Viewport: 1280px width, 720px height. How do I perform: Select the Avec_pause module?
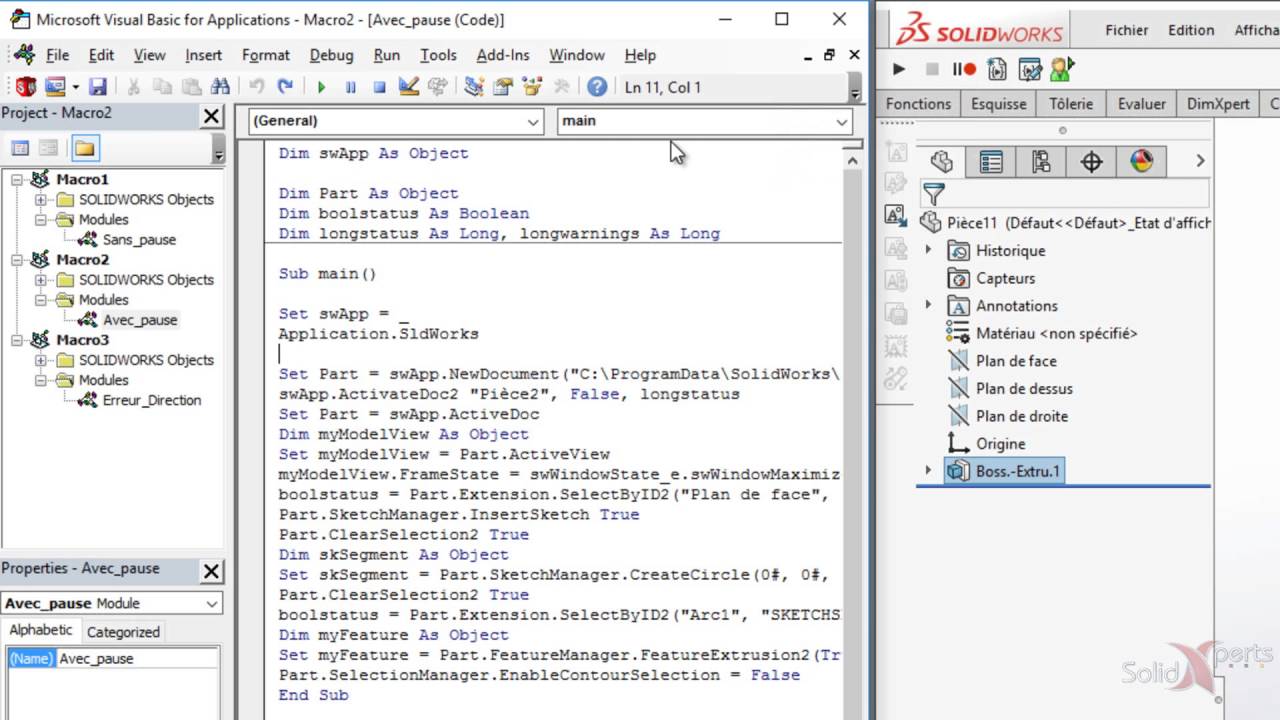click(x=140, y=320)
